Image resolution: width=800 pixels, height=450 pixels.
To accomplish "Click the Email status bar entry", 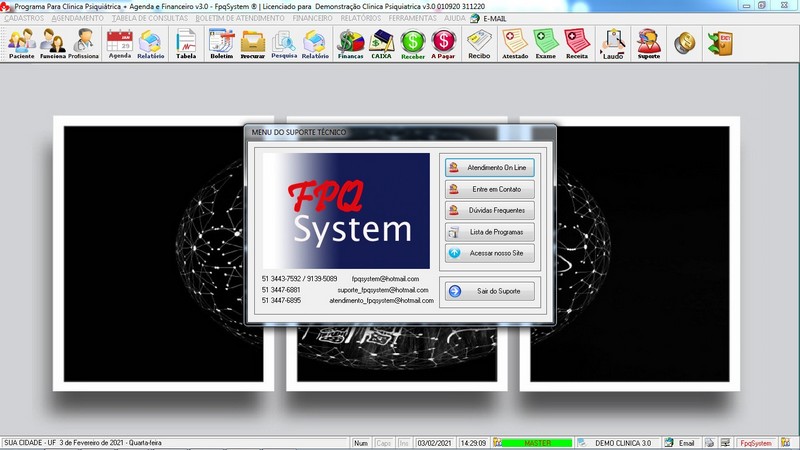I will point(686,443).
